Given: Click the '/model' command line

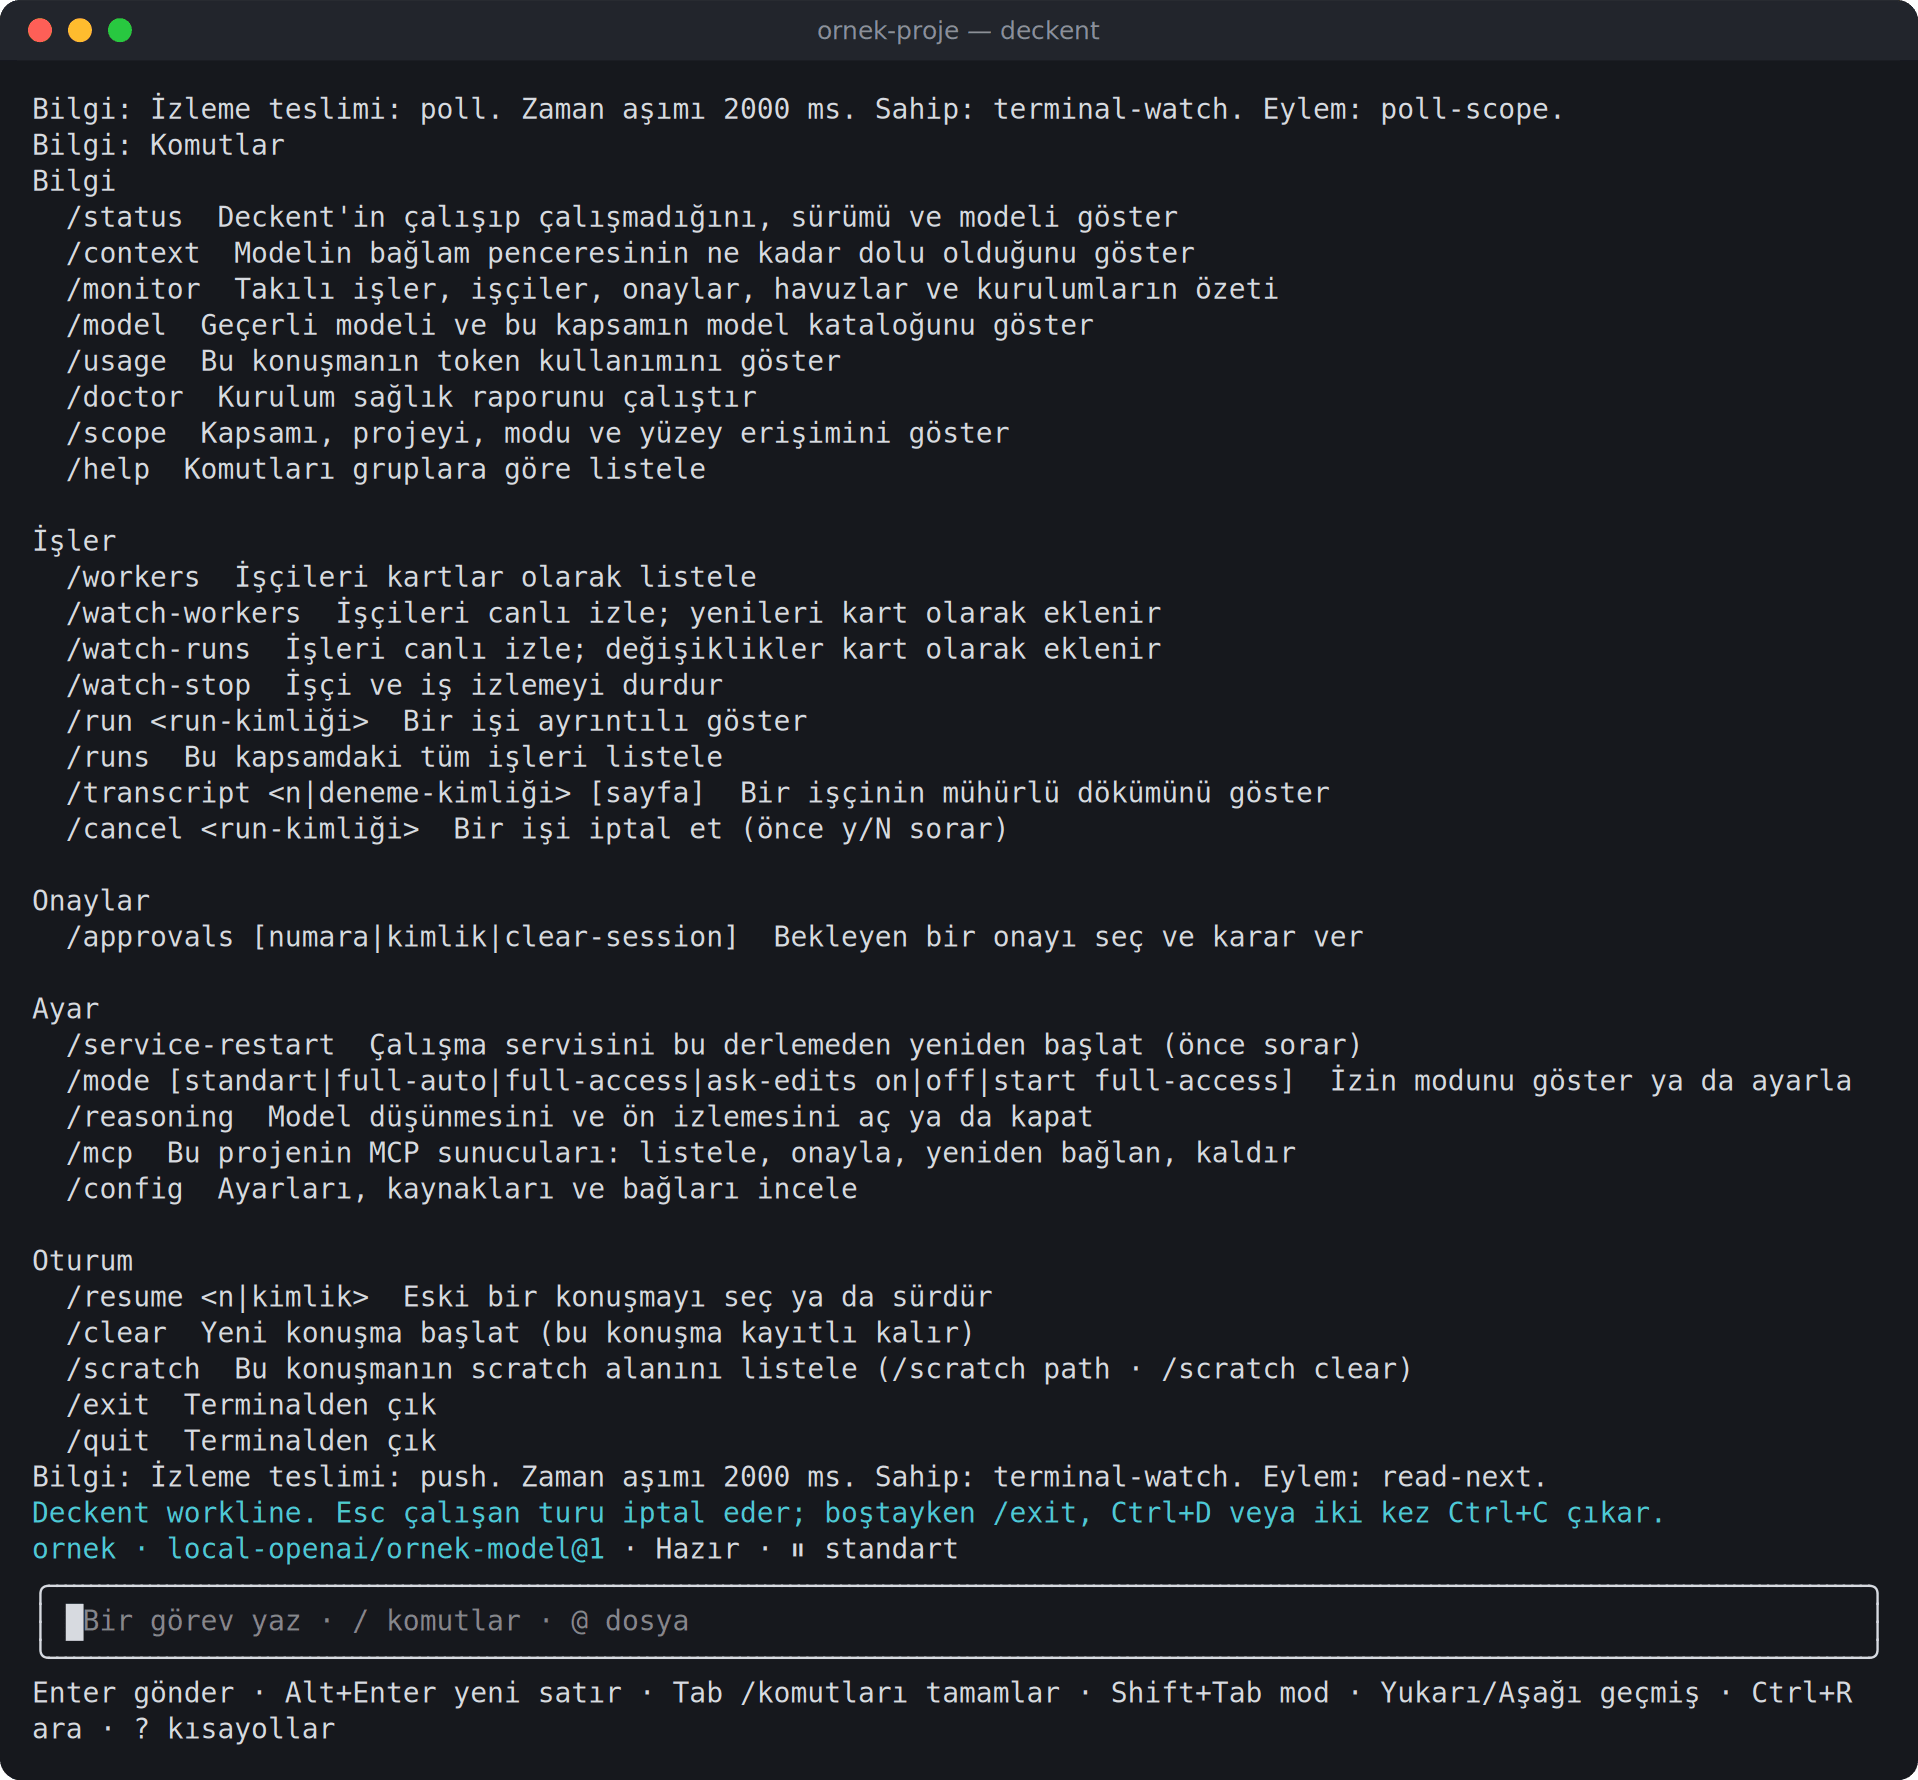Looking at the screenshot, I should tap(580, 325).
